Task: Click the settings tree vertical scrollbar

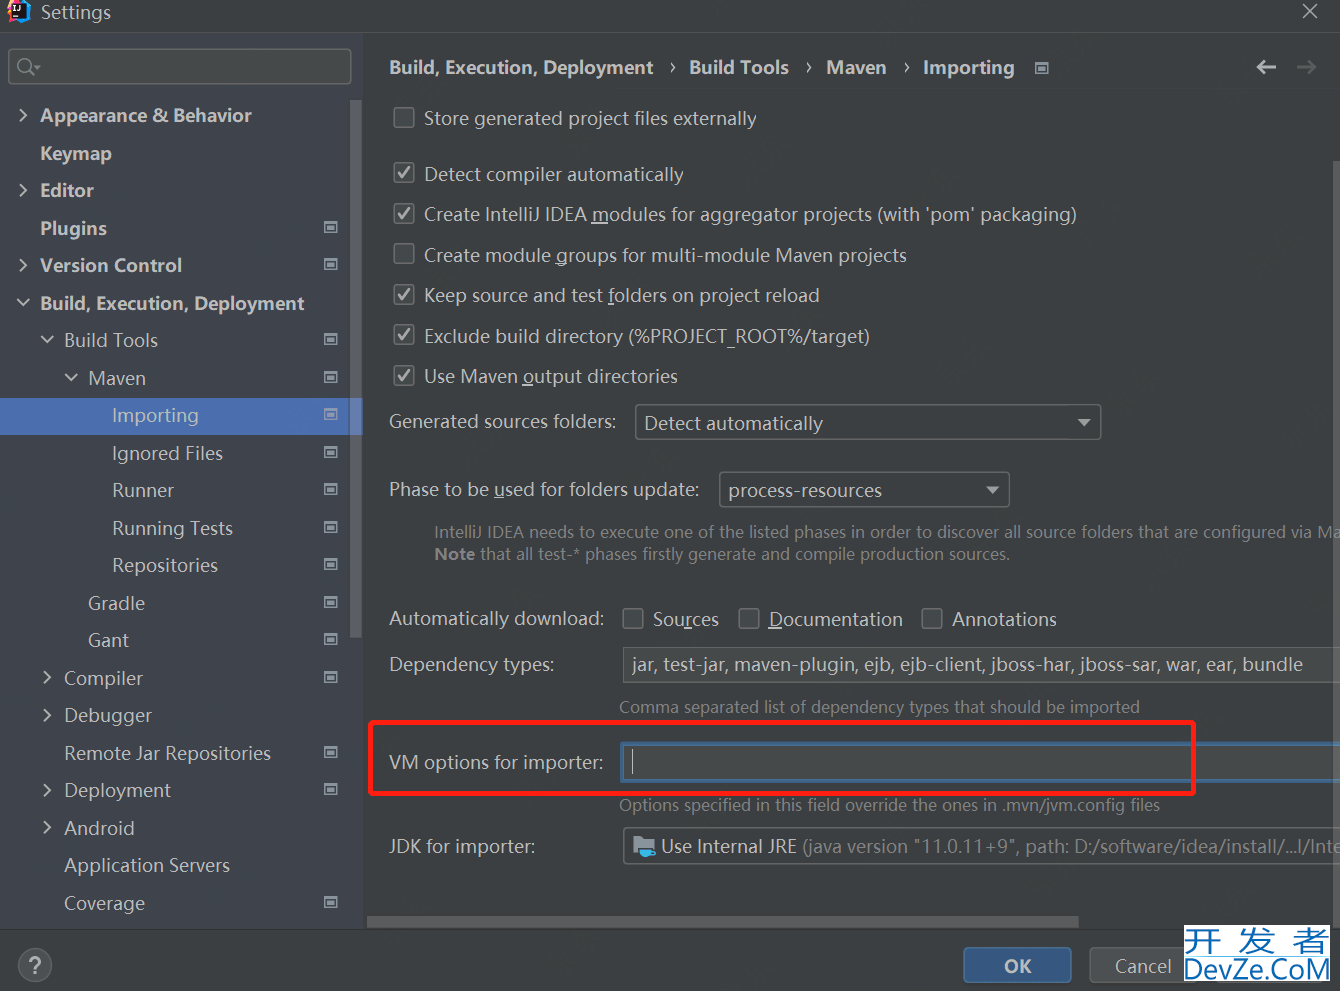Action: (x=355, y=368)
